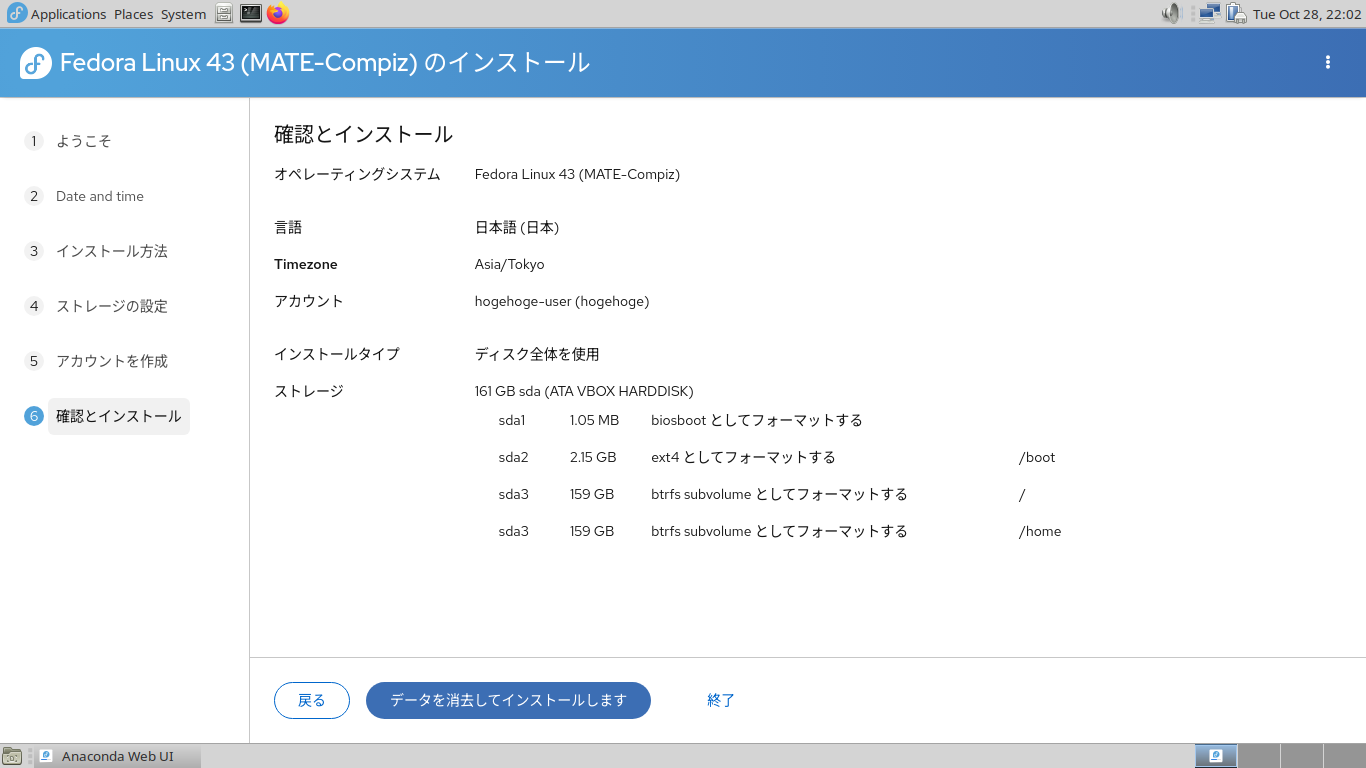
Task: Open the System menu
Action: [x=183, y=14]
